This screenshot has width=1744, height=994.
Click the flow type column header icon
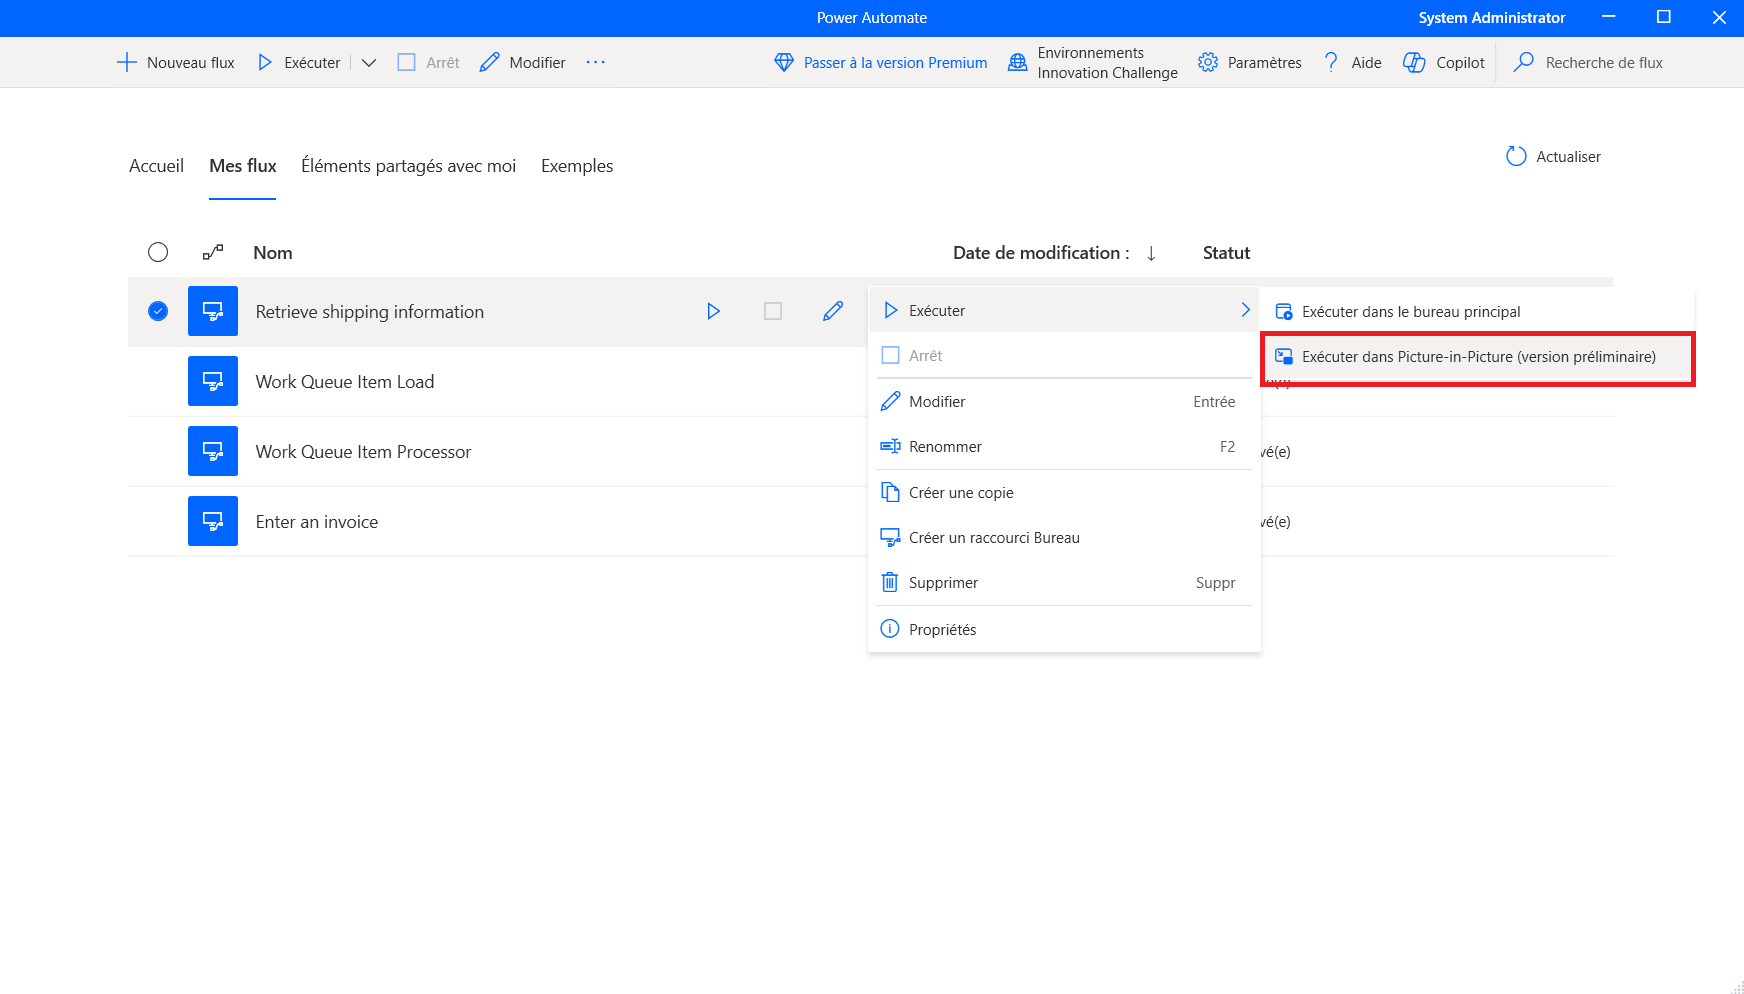tap(213, 252)
